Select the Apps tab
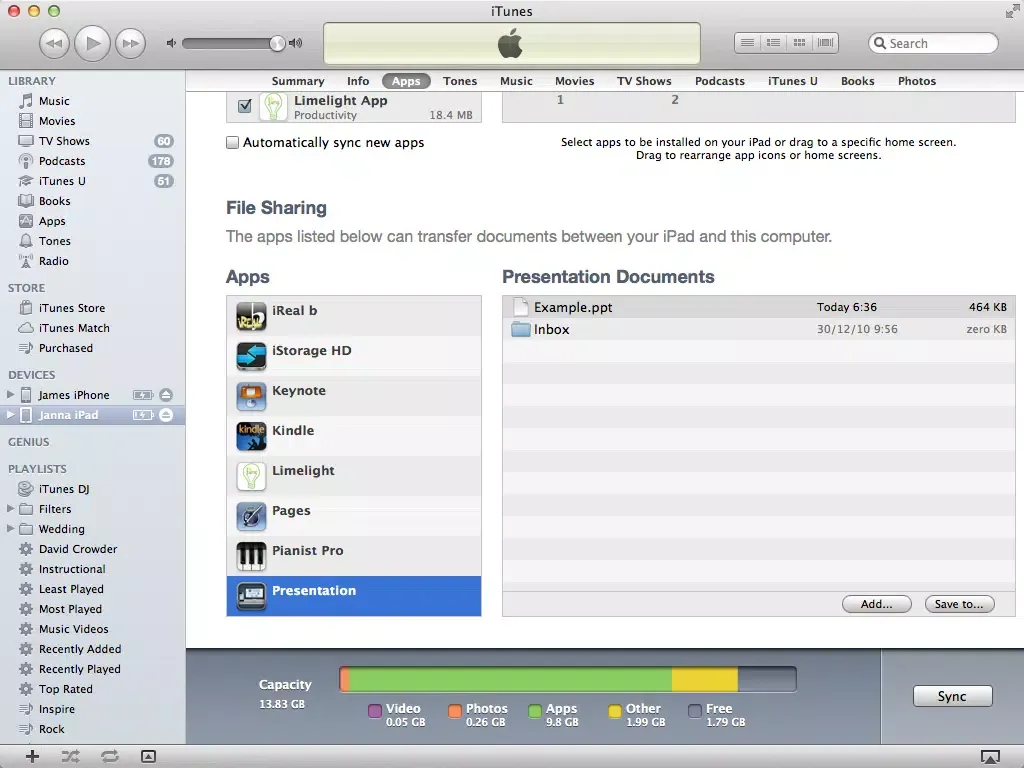The image size is (1024, 768). coord(406,81)
